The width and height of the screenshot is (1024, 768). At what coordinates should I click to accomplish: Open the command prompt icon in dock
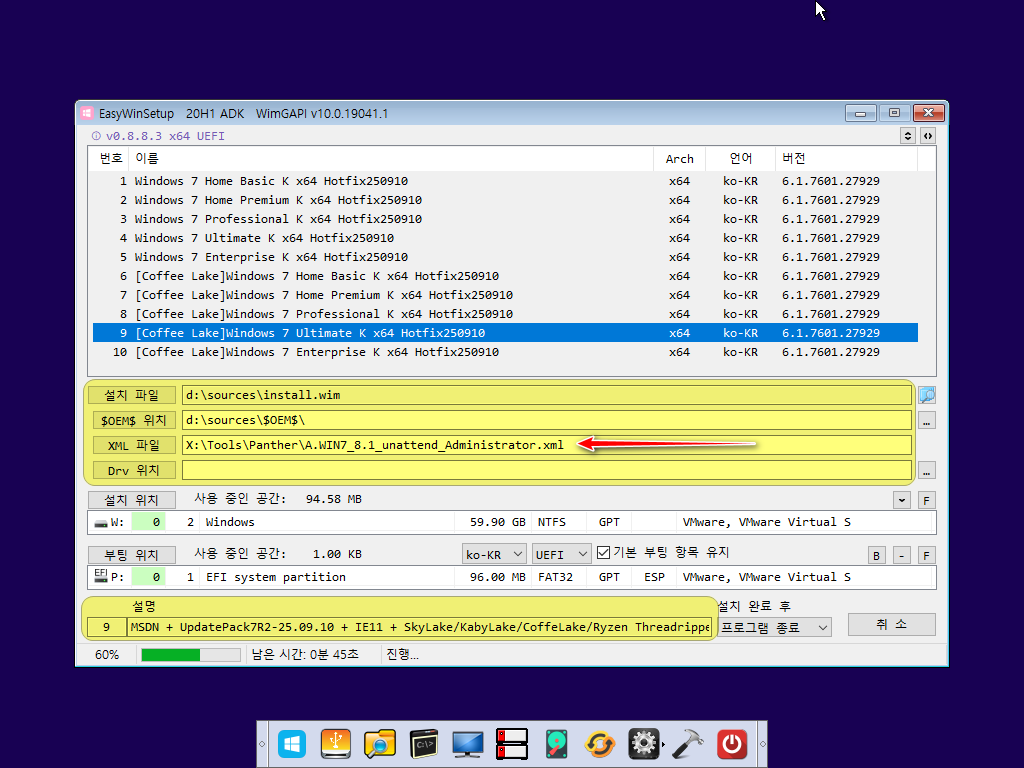click(424, 744)
